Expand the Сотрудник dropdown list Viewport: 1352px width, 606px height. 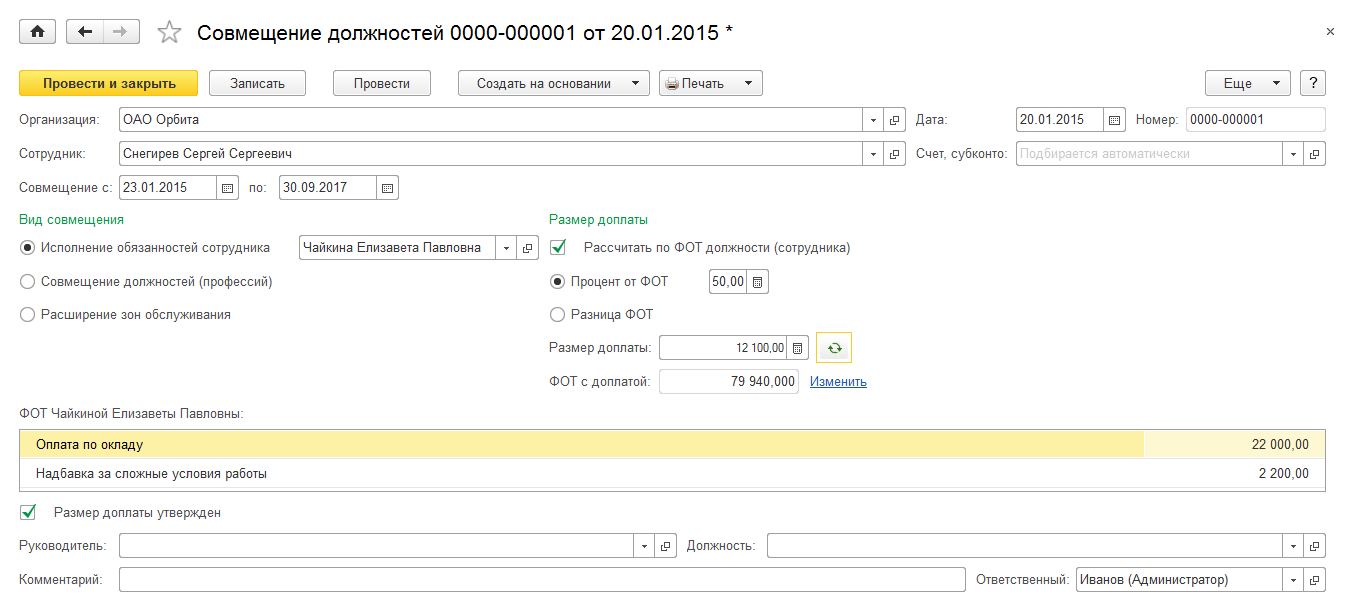coord(873,154)
